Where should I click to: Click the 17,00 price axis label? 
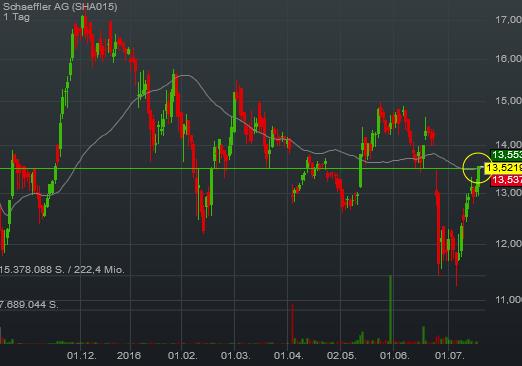pos(508,20)
